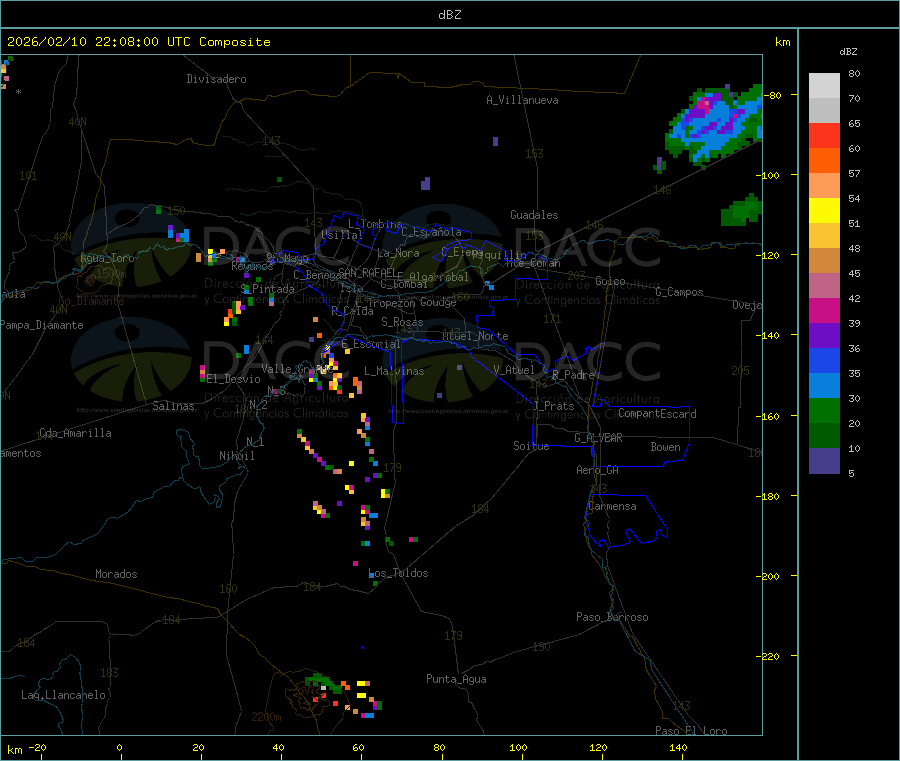Select the red 60-65 dBZ legend swatch
This screenshot has height=761, width=900.
click(x=824, y=135)
